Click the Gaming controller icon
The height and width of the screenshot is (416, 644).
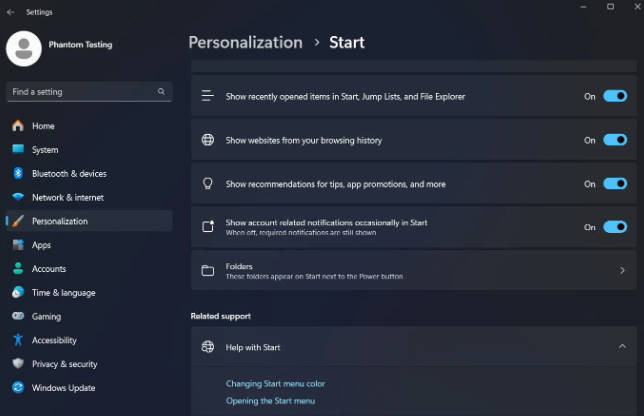click(x=18, y=316)
